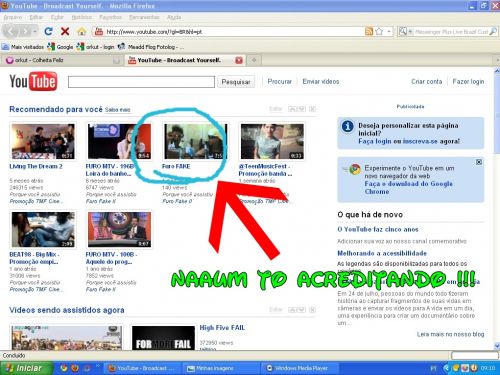The image size is (500, 375).
Task: Click the search magnifier icon in search box
Action: 493,31
